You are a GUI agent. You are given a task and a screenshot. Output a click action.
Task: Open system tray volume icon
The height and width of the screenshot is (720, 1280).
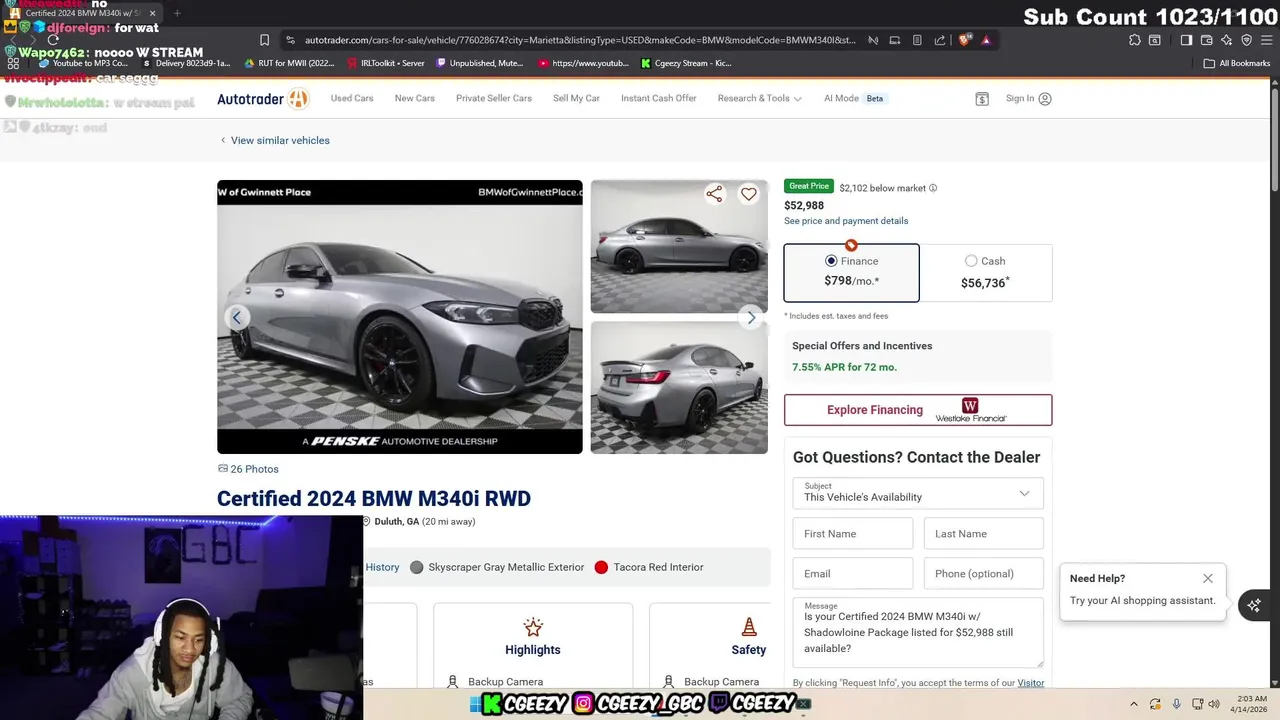coord(1214,704)
